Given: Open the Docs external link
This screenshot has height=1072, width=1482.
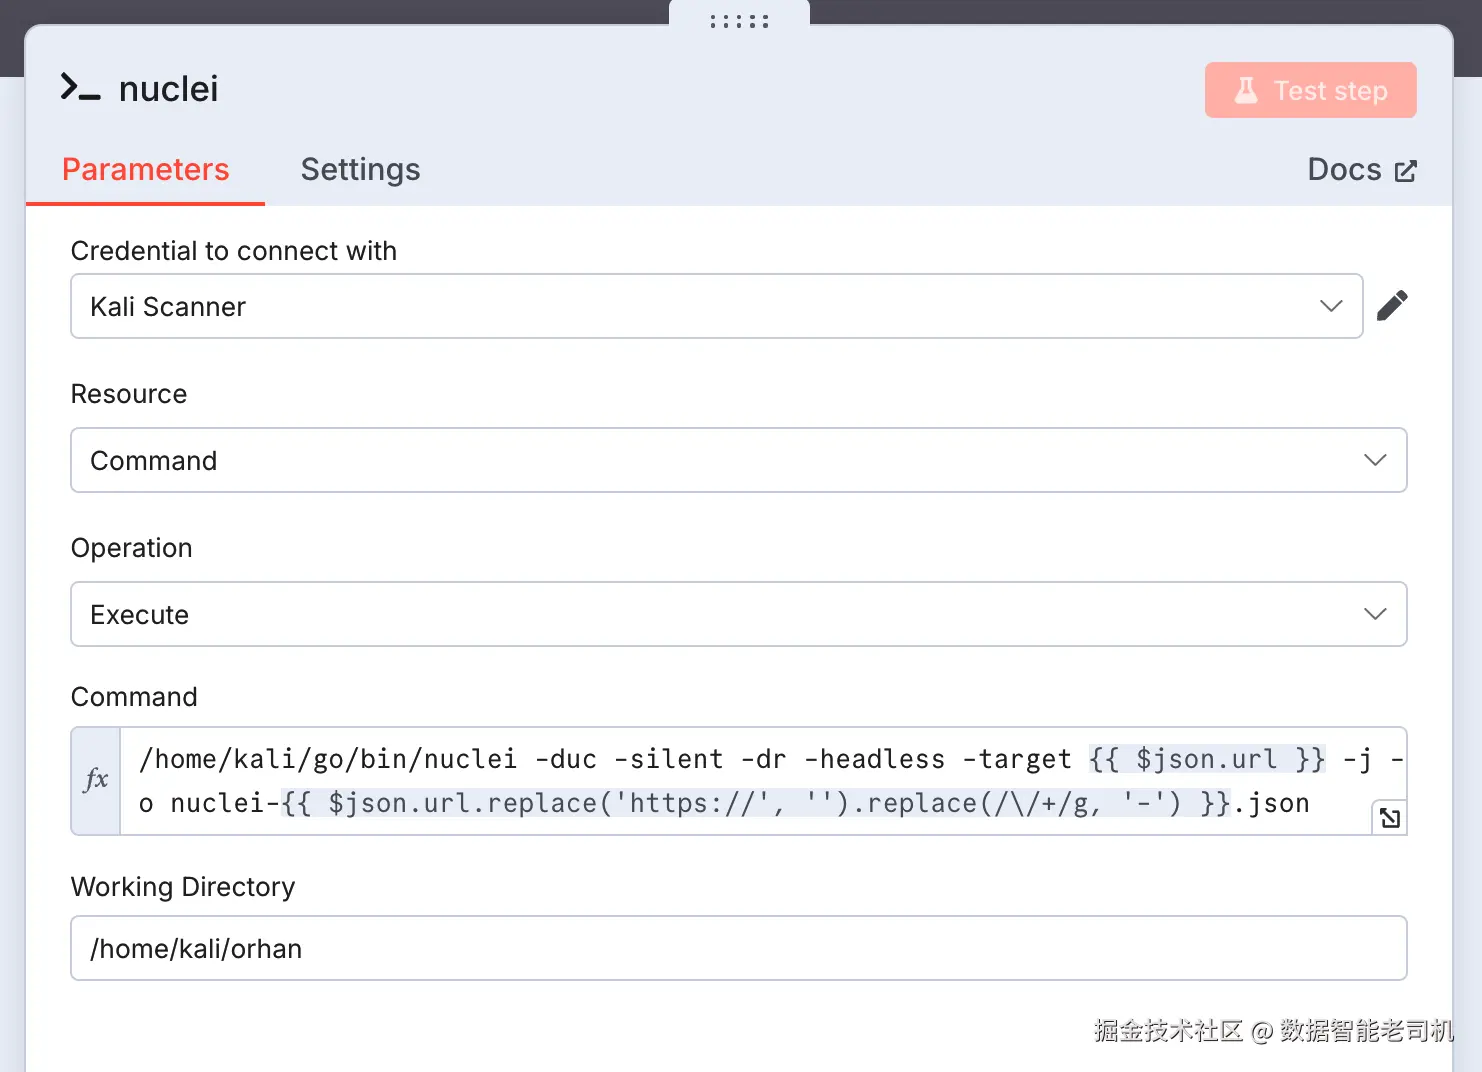Looking at the screenshot, I should point(1362,170).
